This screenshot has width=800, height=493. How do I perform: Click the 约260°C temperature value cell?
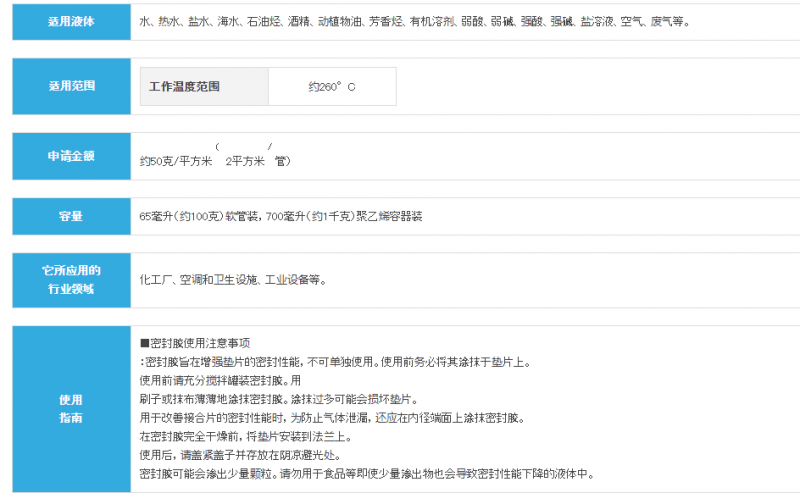pos(332,87)
